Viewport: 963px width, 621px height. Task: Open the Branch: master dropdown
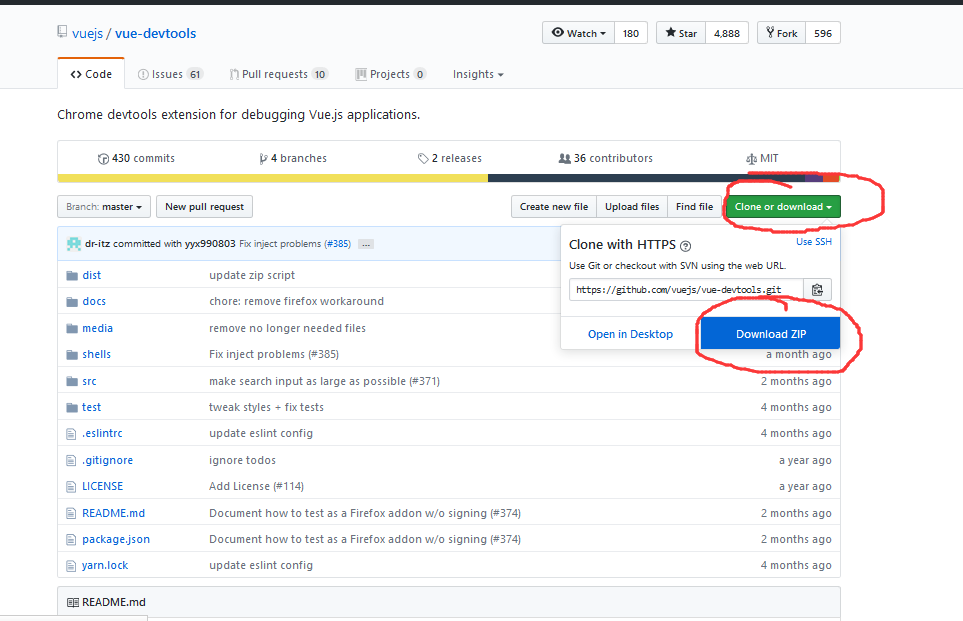click(104, 207)
